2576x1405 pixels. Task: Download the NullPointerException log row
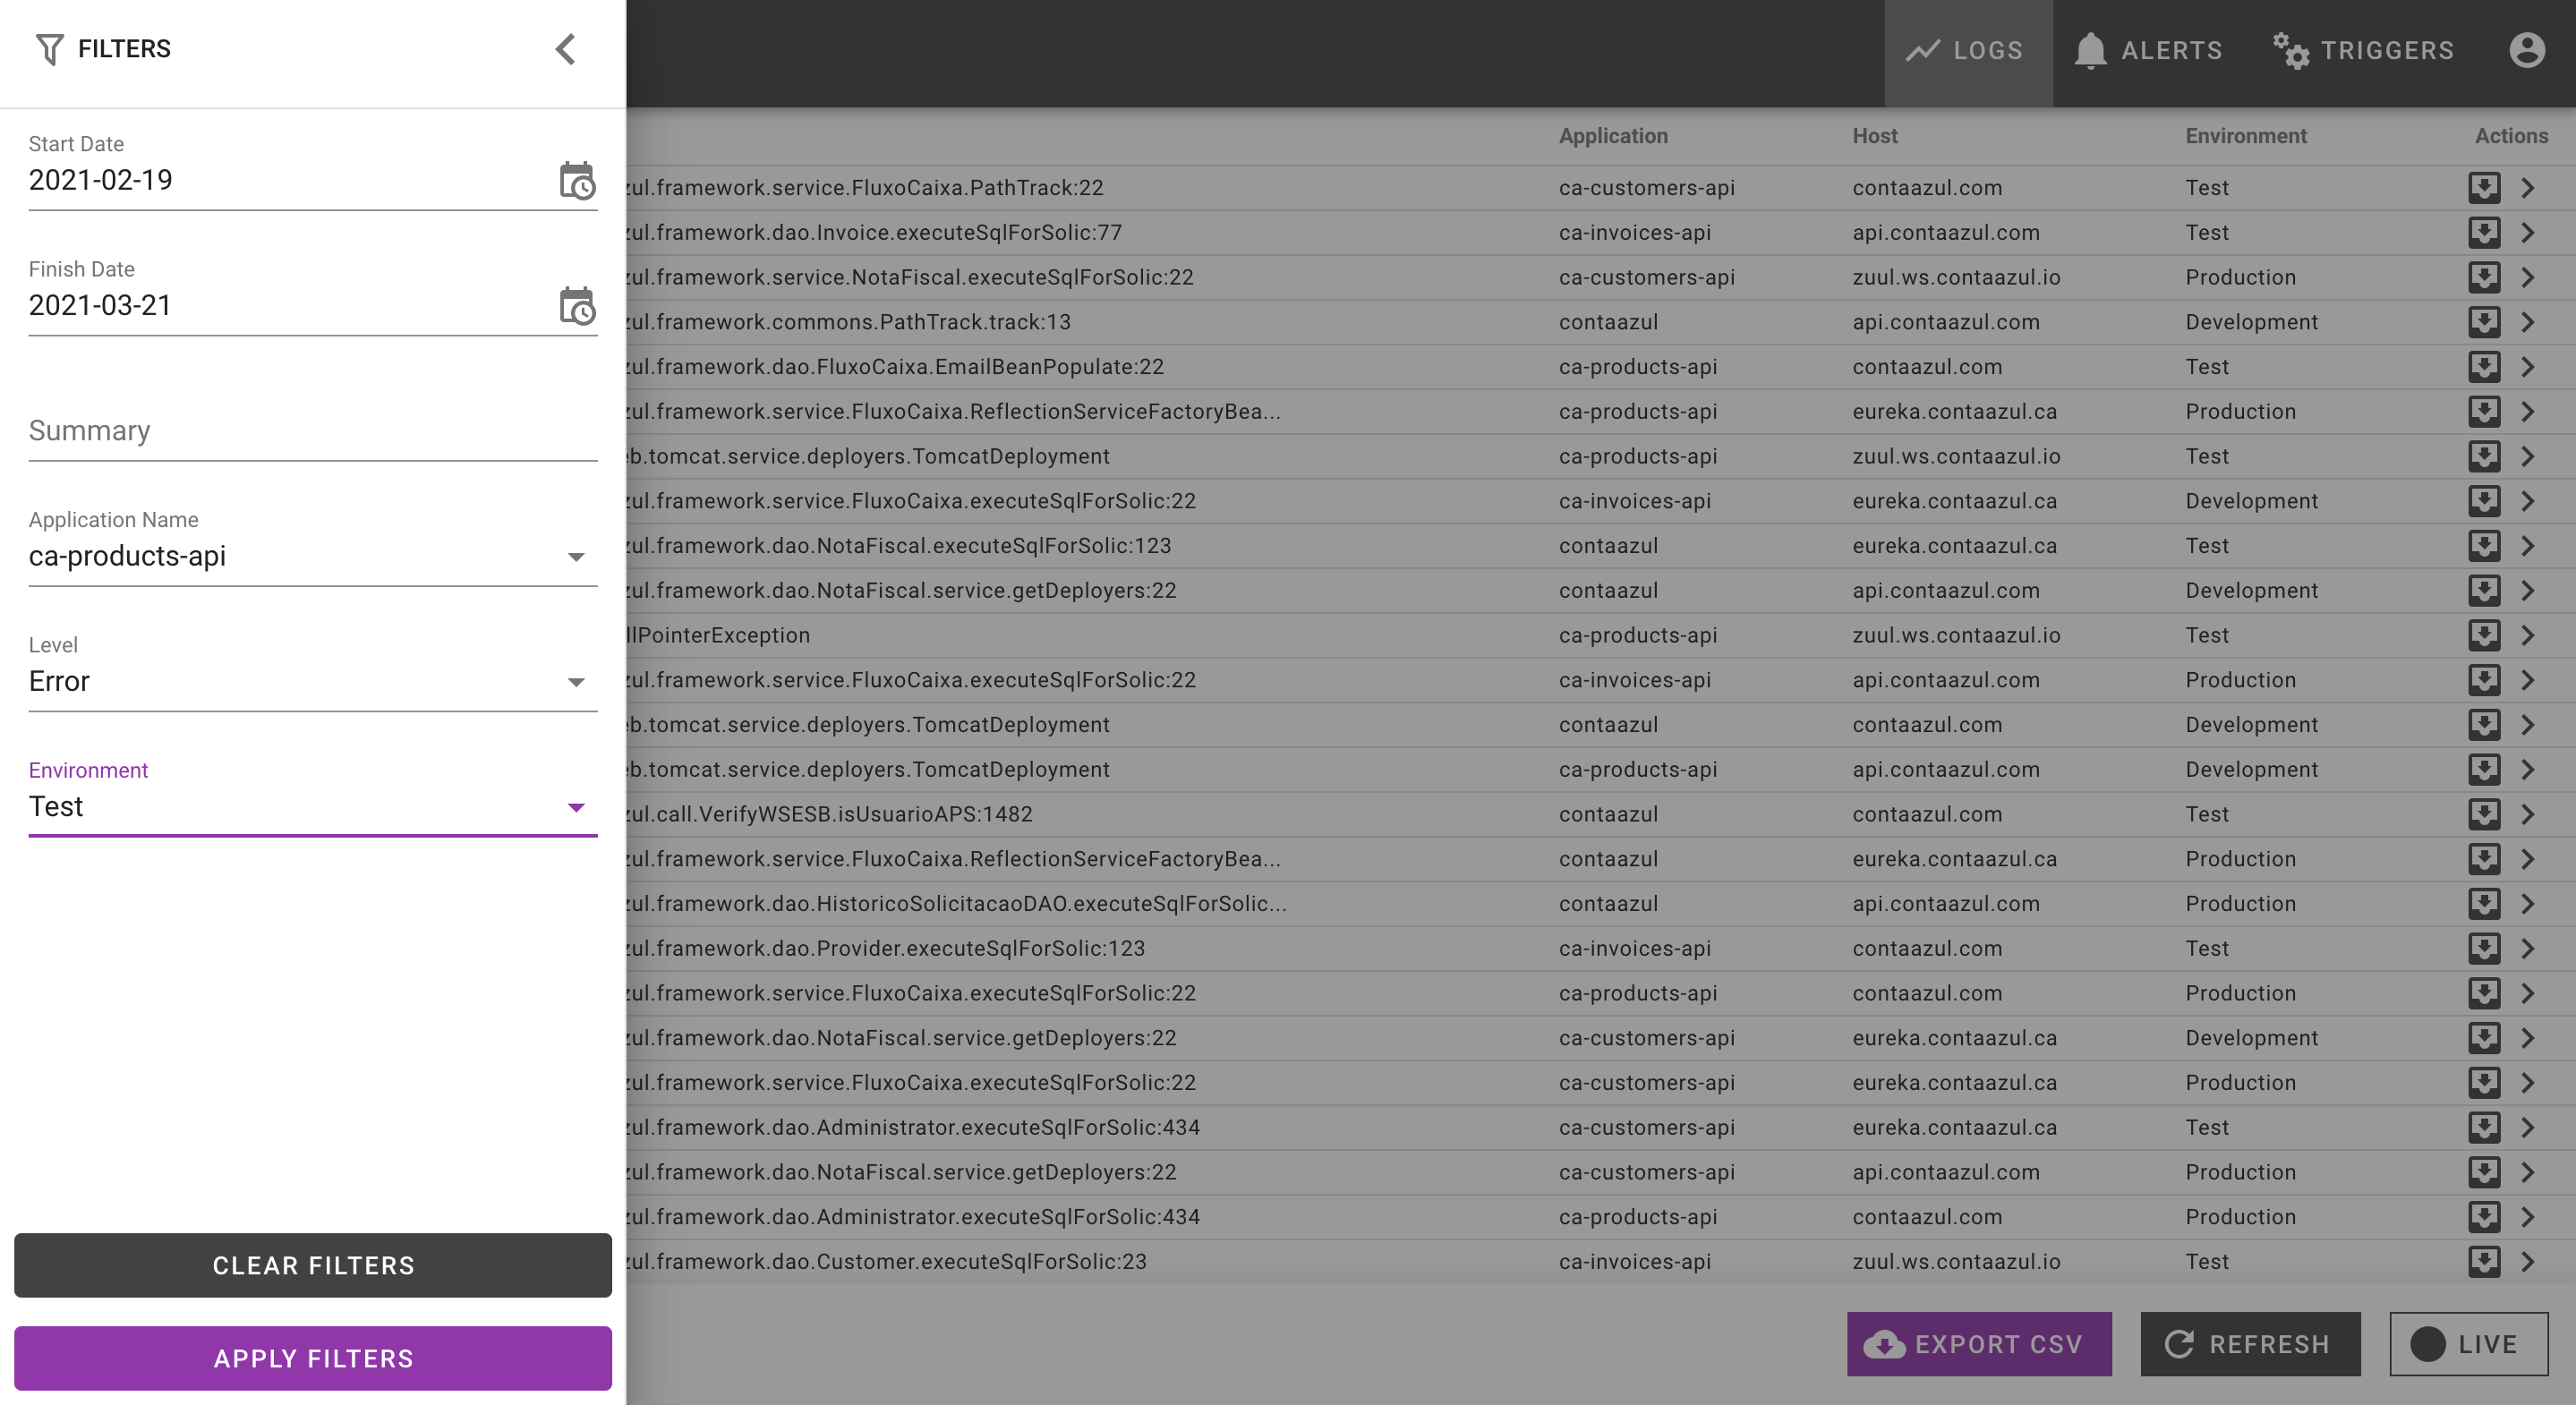pos(2484,635)
